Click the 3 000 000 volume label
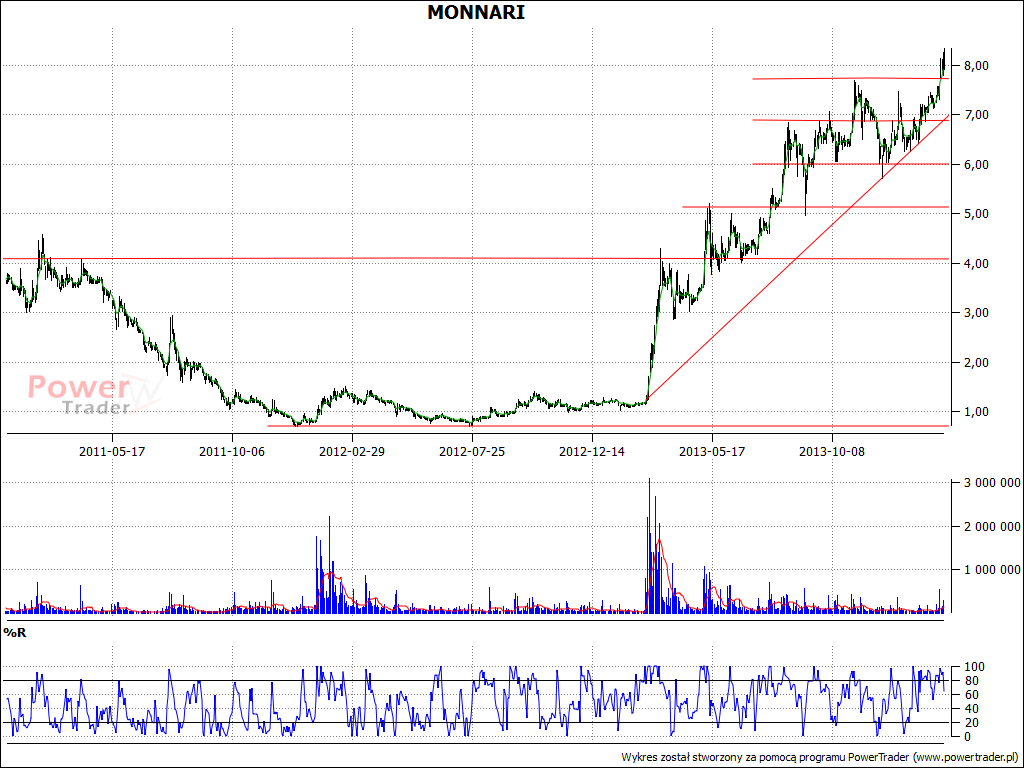 point(992,483)
